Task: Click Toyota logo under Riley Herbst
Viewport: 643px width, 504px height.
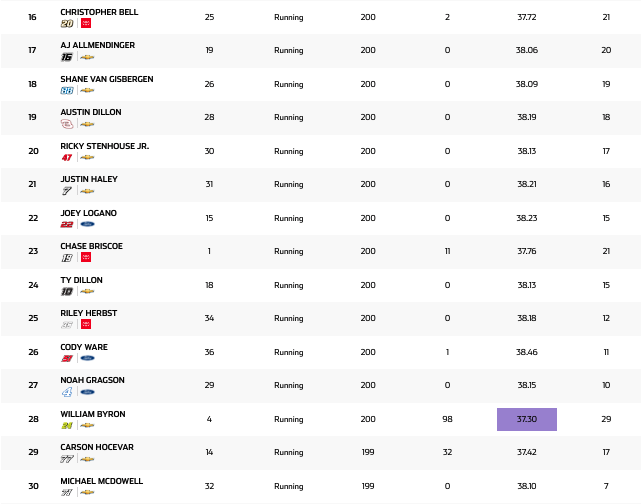Action: click(x=86, y=324)
